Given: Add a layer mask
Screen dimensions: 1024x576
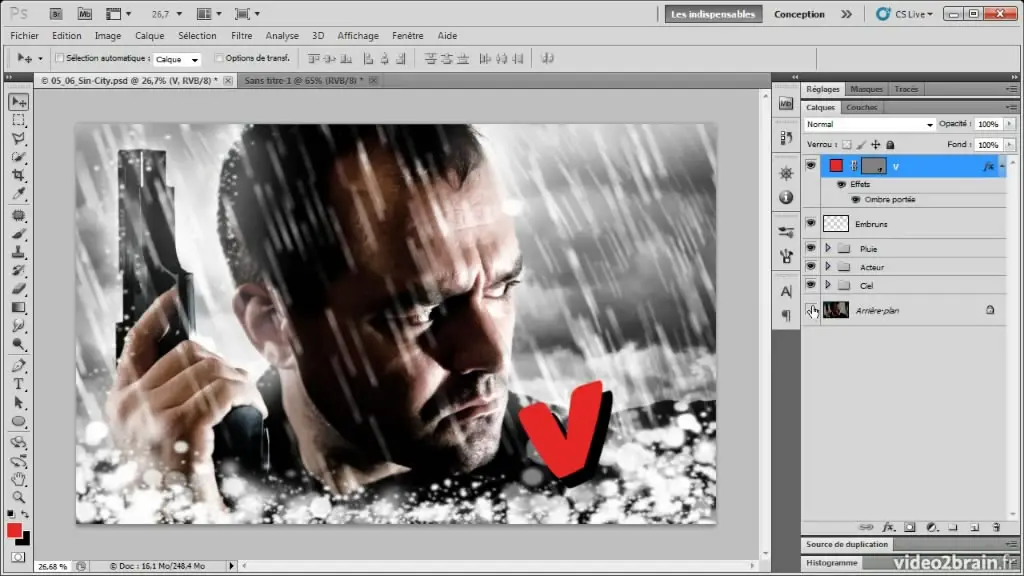Looking at the screenshot, I should 910,527.
